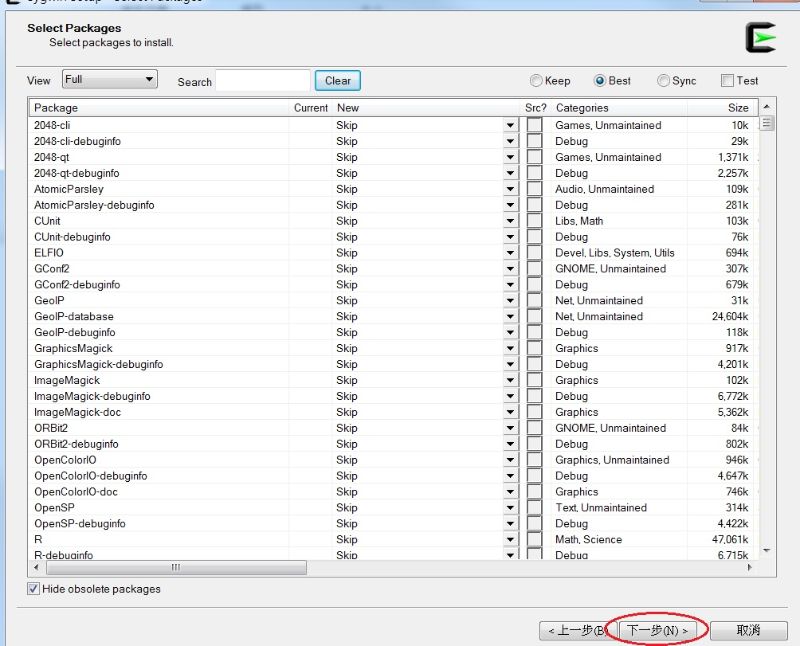Viewport: 800px width, 646px height.
Task: Check the Src box for 2048-cli
Action: tap(534, 125)
